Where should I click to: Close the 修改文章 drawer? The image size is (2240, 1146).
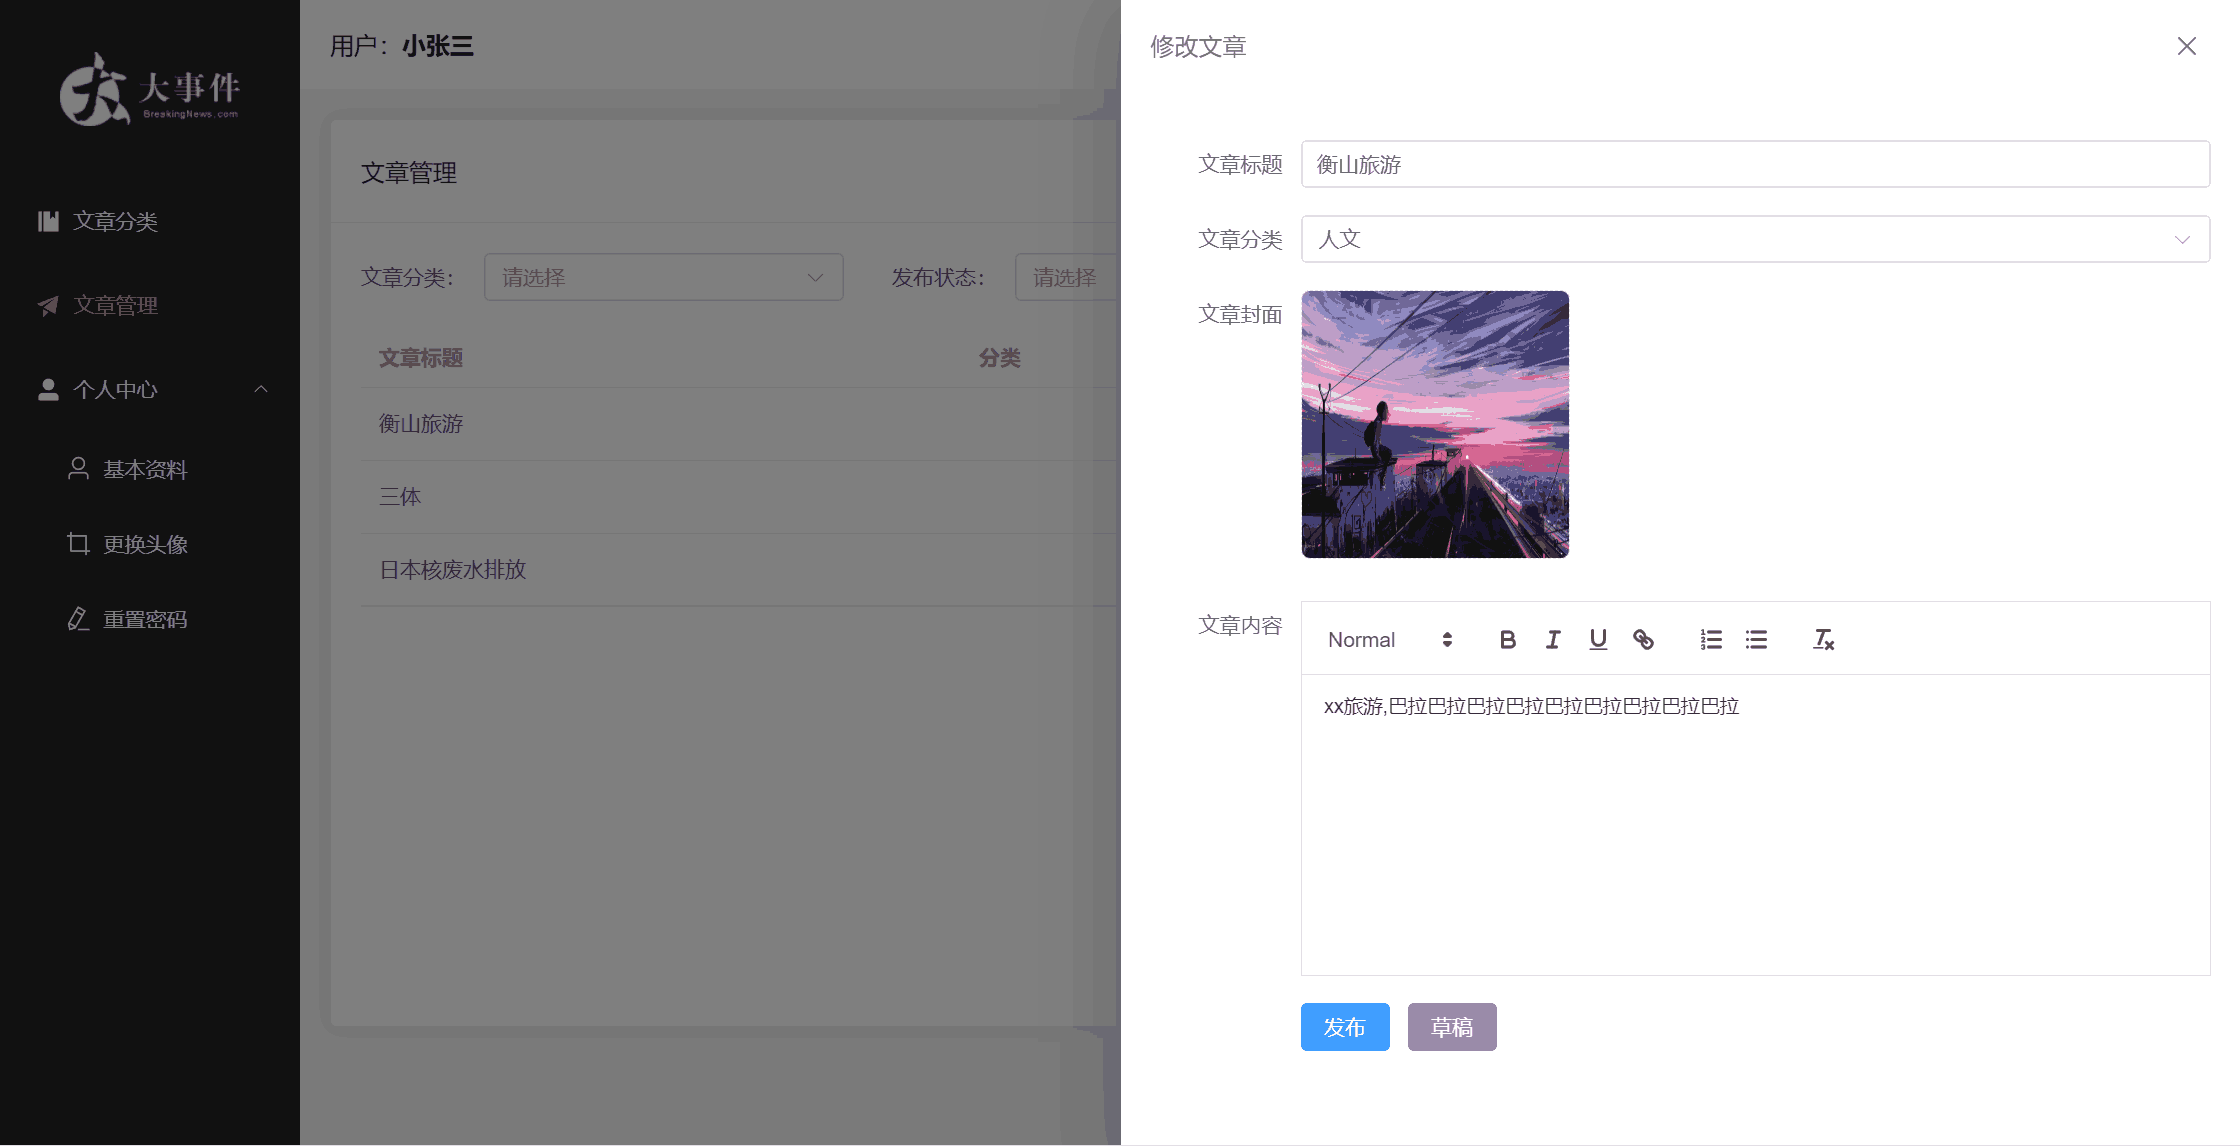pyautogui.click(x=2186, y=46)
